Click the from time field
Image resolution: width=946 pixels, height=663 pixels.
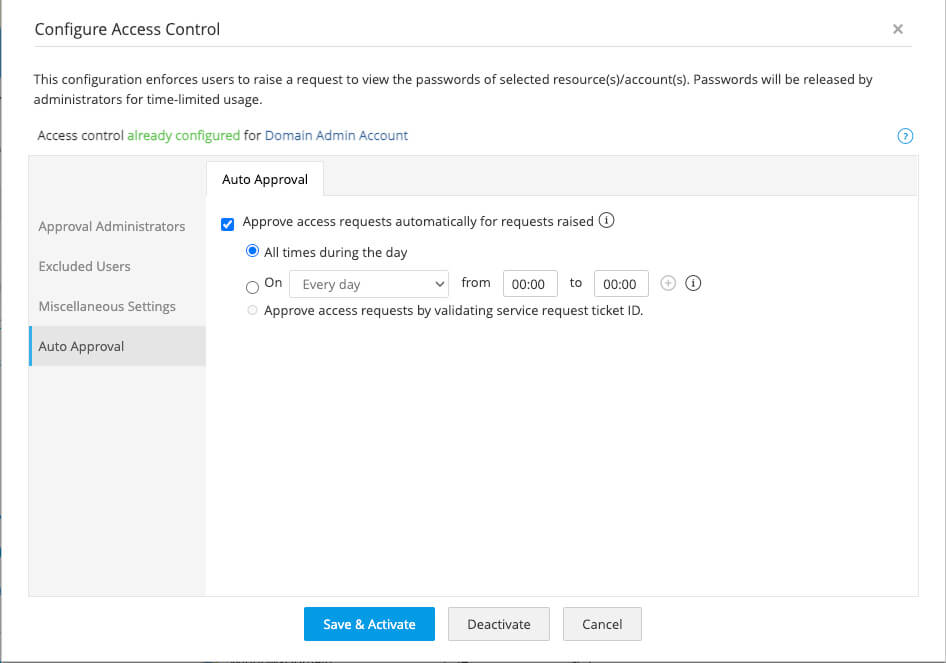tap(528, 285)
